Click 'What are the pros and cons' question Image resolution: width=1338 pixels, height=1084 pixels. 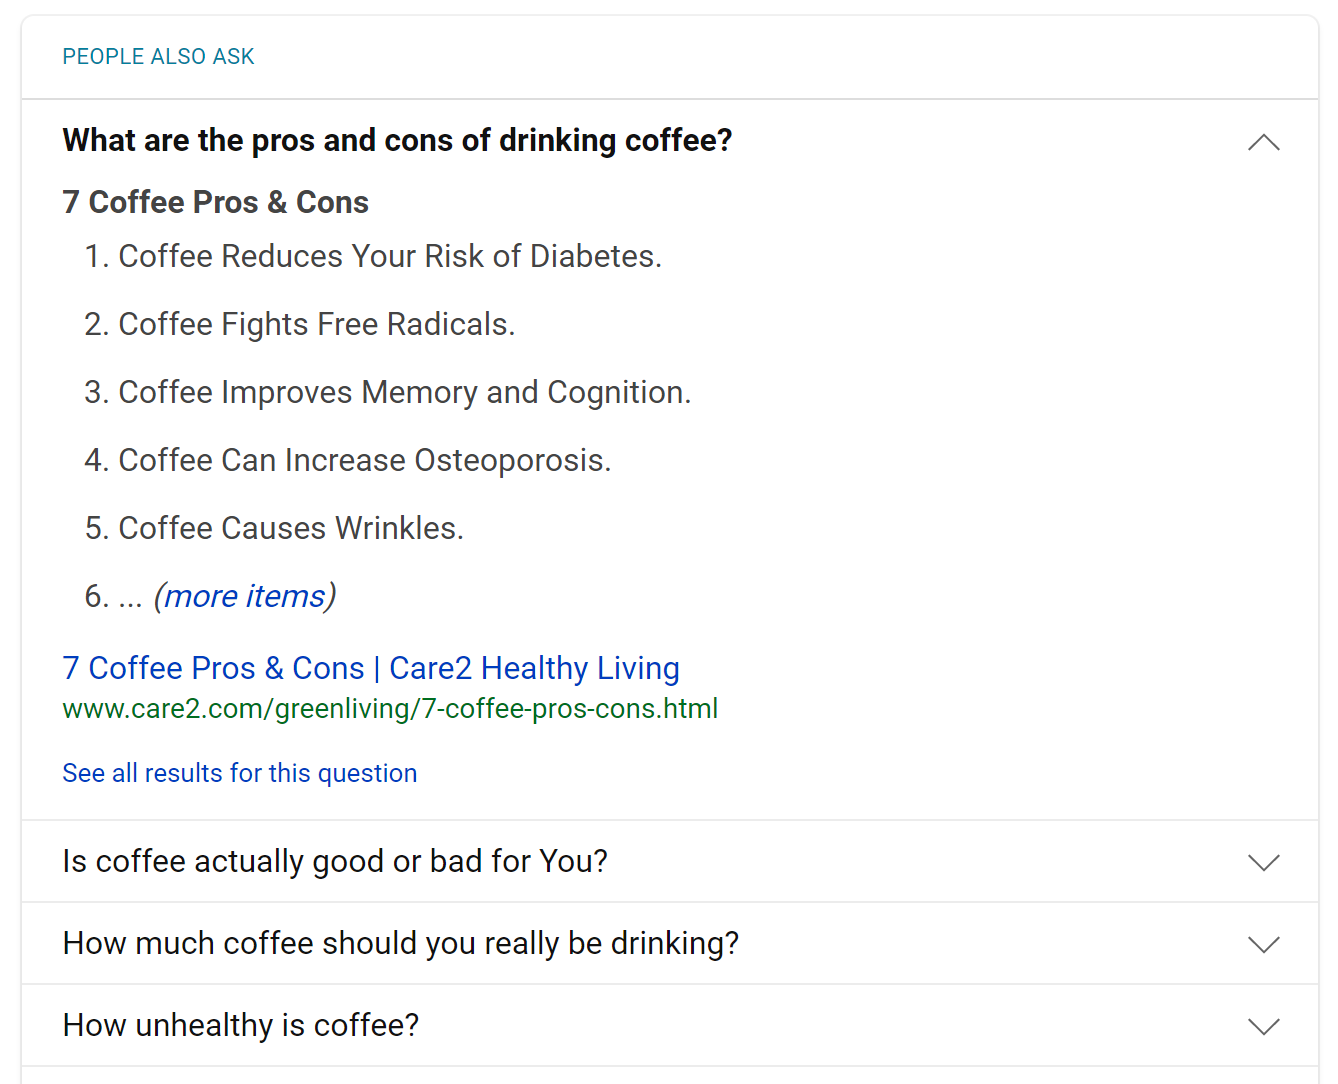click(x=397, y=141)
